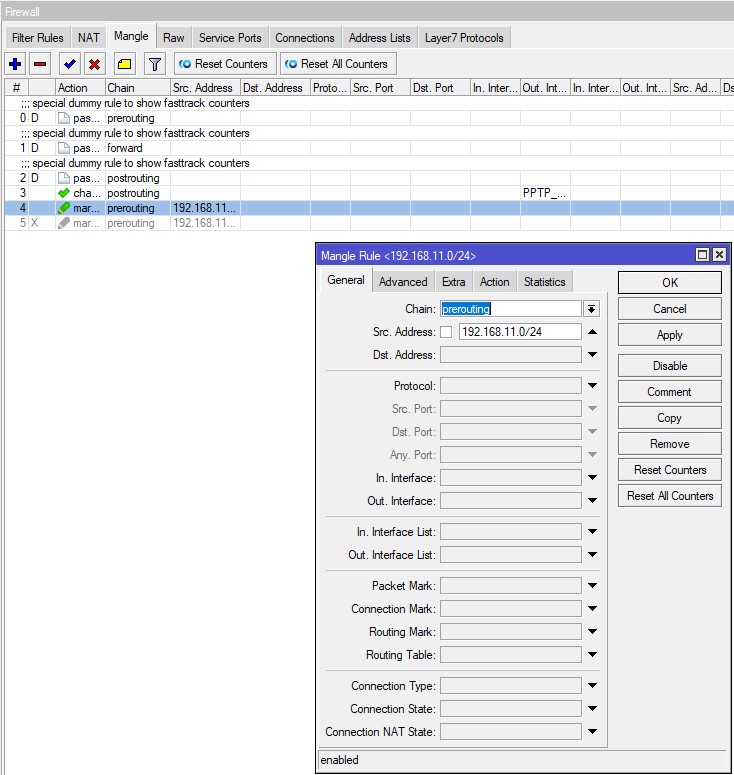Click Remove button in dialog

670,444
